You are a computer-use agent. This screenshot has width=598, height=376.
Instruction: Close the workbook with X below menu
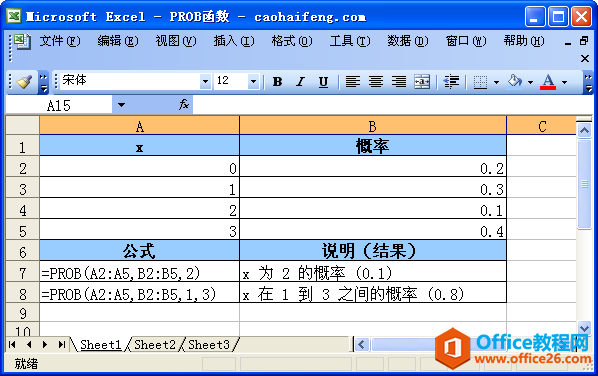click(x=584, y=58)
